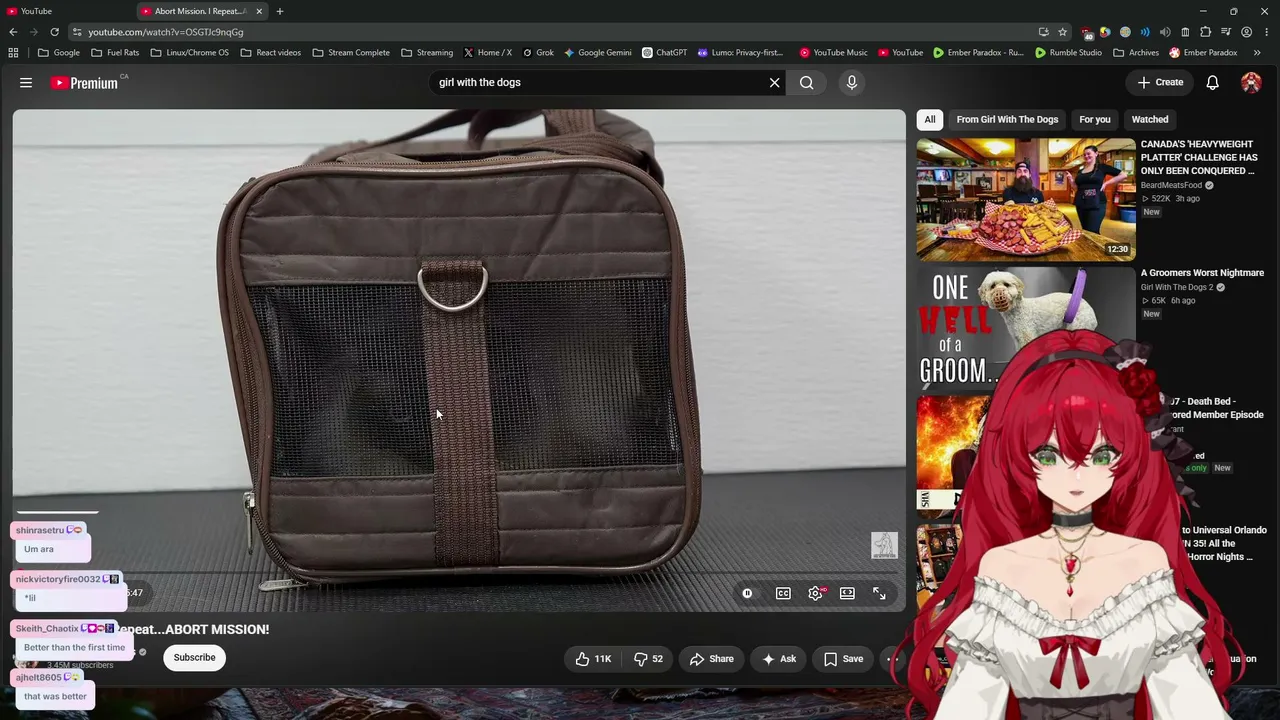Select the All filter chip

[x=930, y=120]
